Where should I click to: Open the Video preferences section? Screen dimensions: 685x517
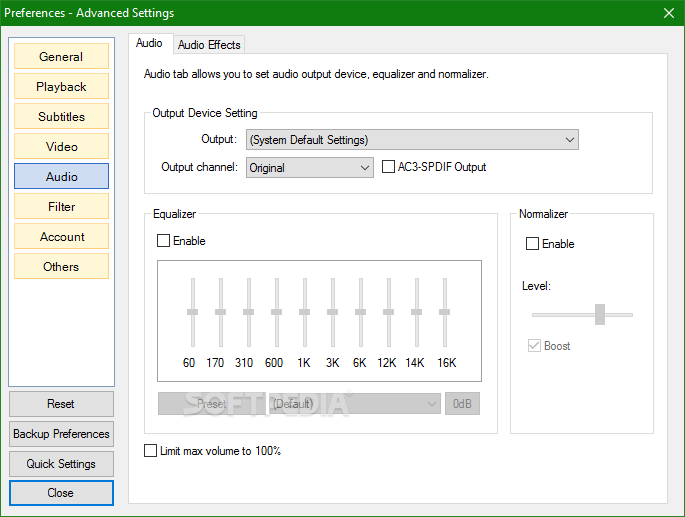click(61, 146)
